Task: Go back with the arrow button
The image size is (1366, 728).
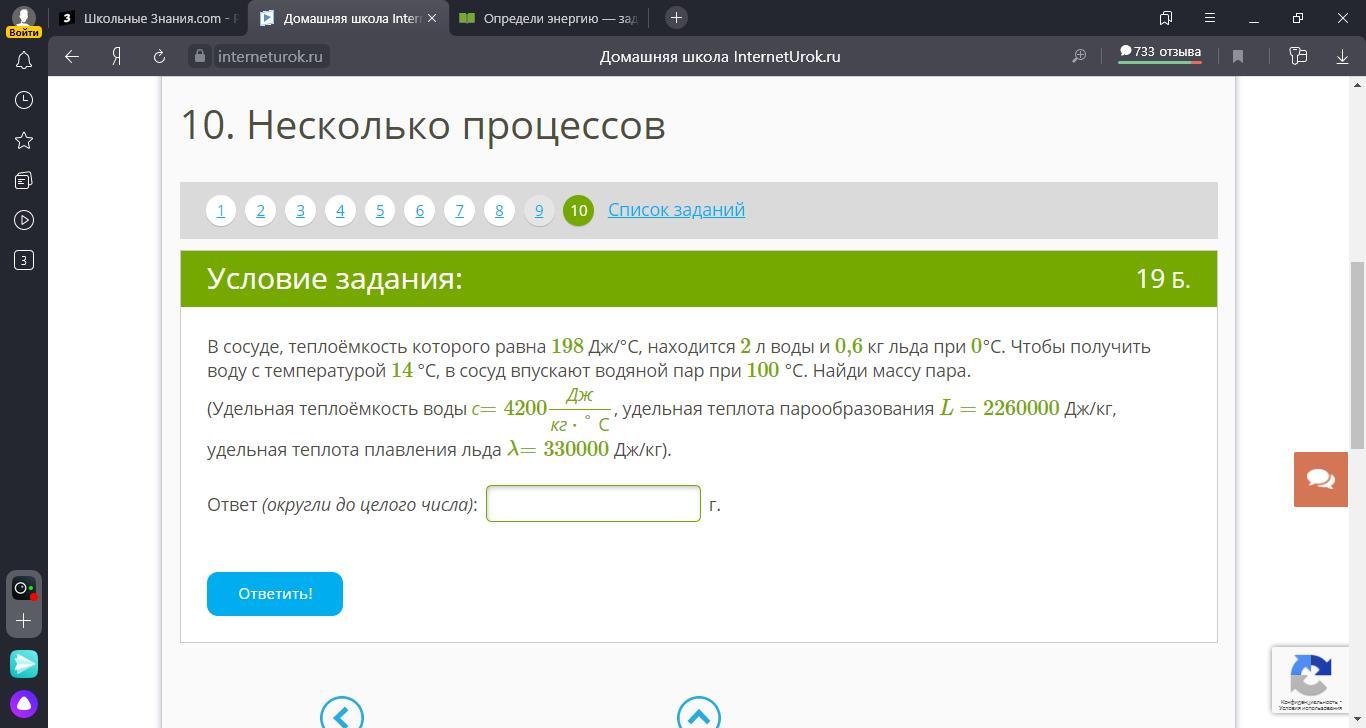Action: click(x=72, y=57)
